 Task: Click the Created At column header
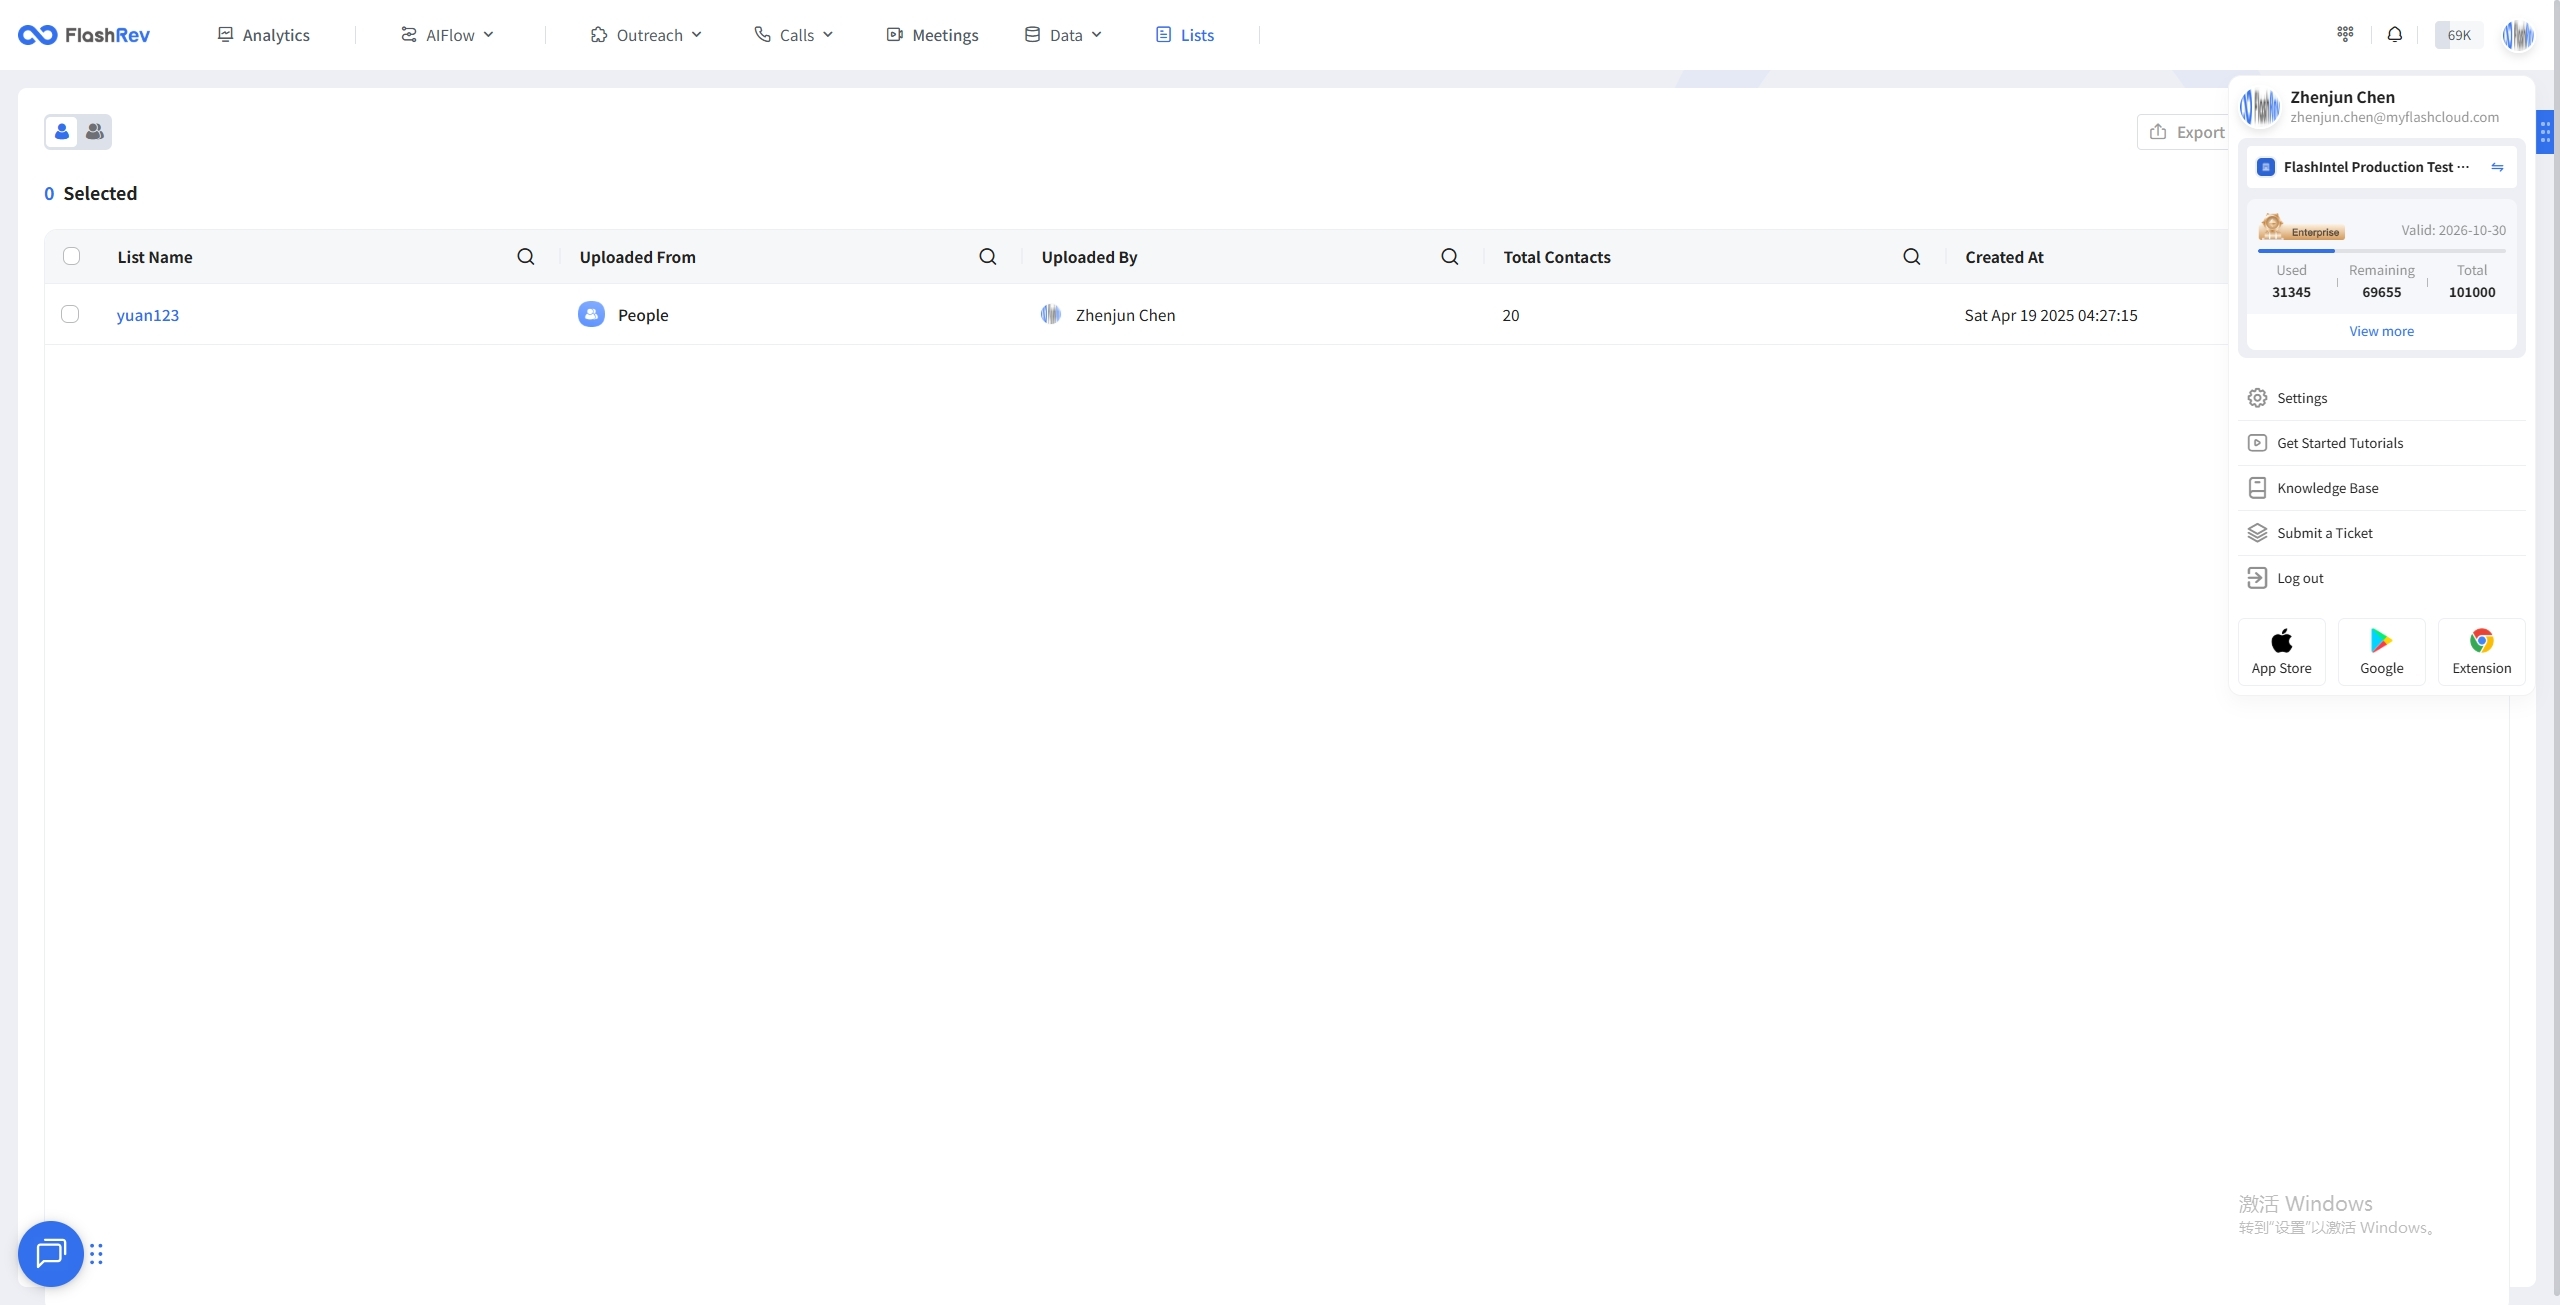(x=2004, y=257)
